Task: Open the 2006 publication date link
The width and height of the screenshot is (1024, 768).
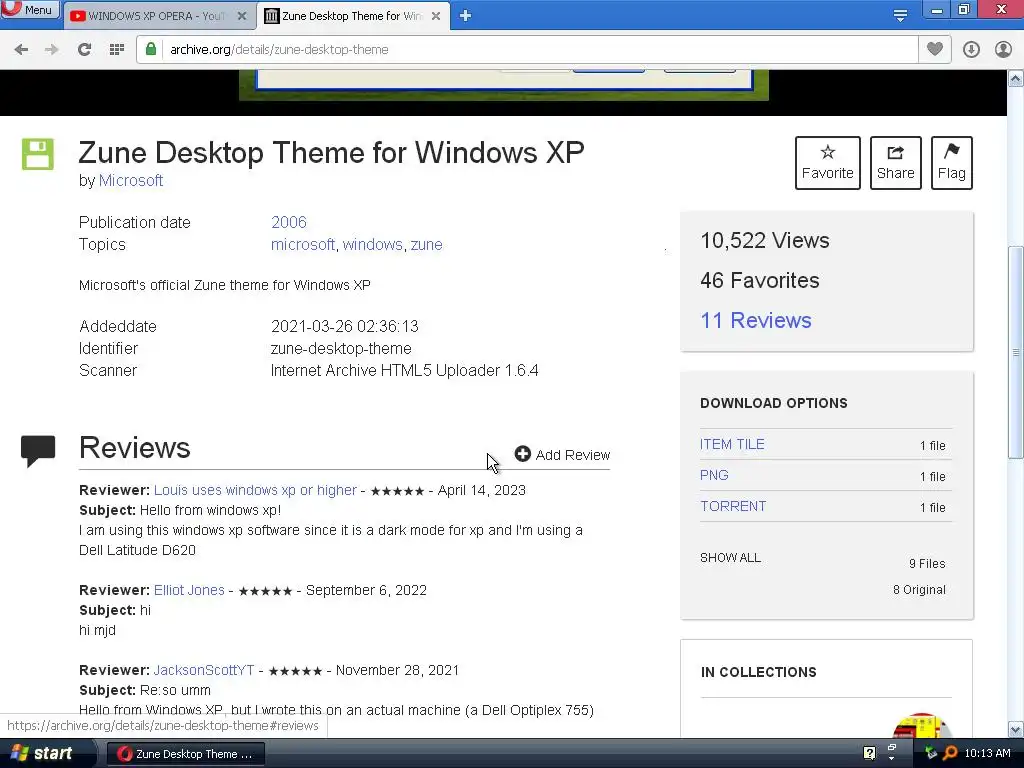Action: coord(289,222)
